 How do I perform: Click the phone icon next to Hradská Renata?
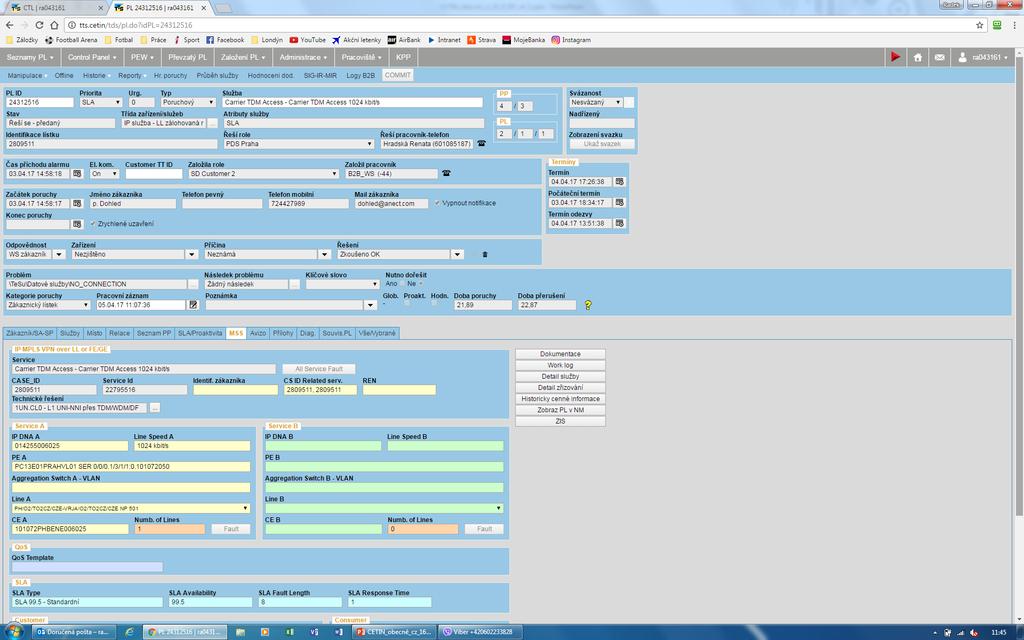point(481,144)
